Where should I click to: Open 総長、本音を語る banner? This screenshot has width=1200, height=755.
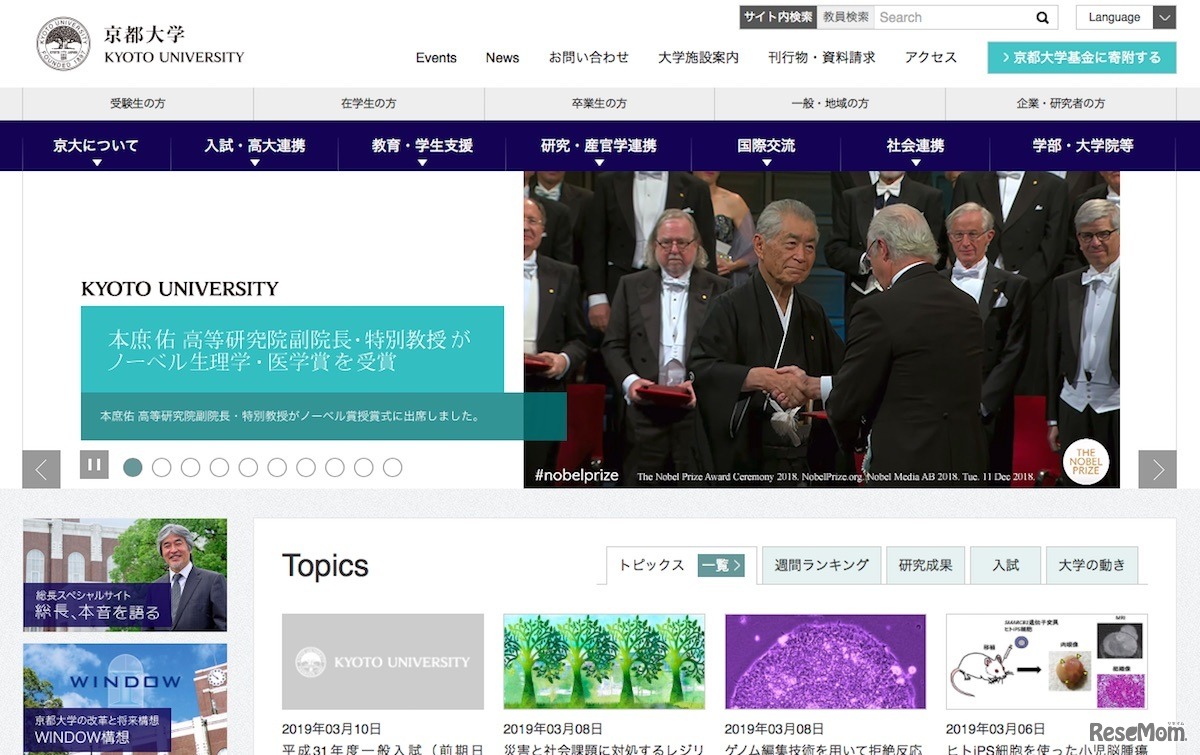click(125, 575)
